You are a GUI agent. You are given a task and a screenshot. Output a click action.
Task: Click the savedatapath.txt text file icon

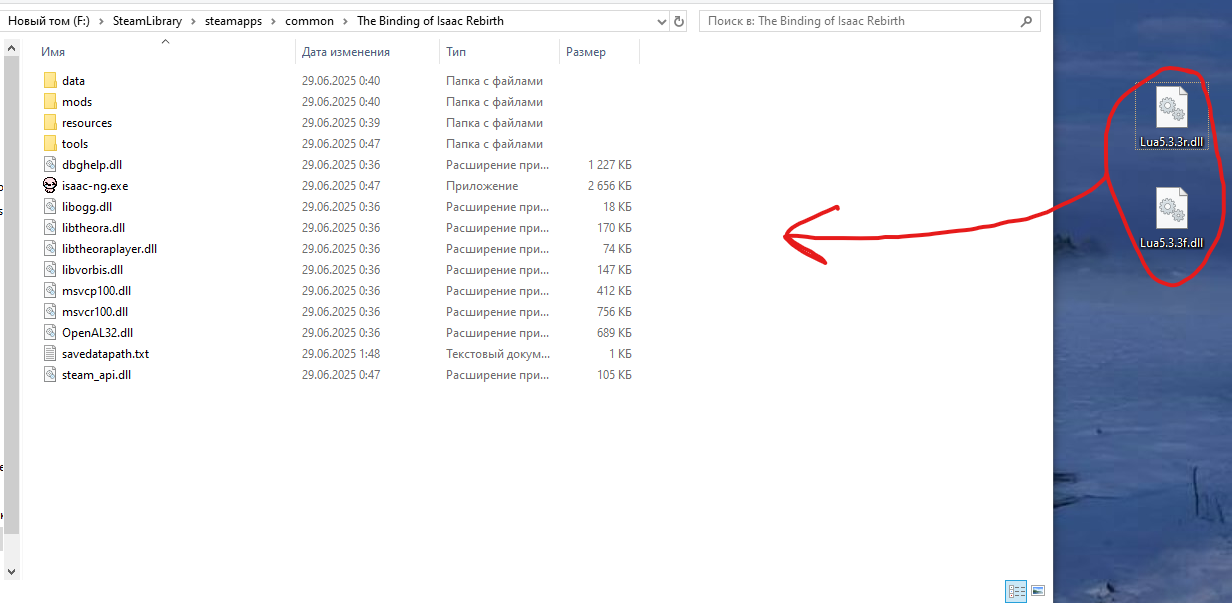tap(51, 353)
